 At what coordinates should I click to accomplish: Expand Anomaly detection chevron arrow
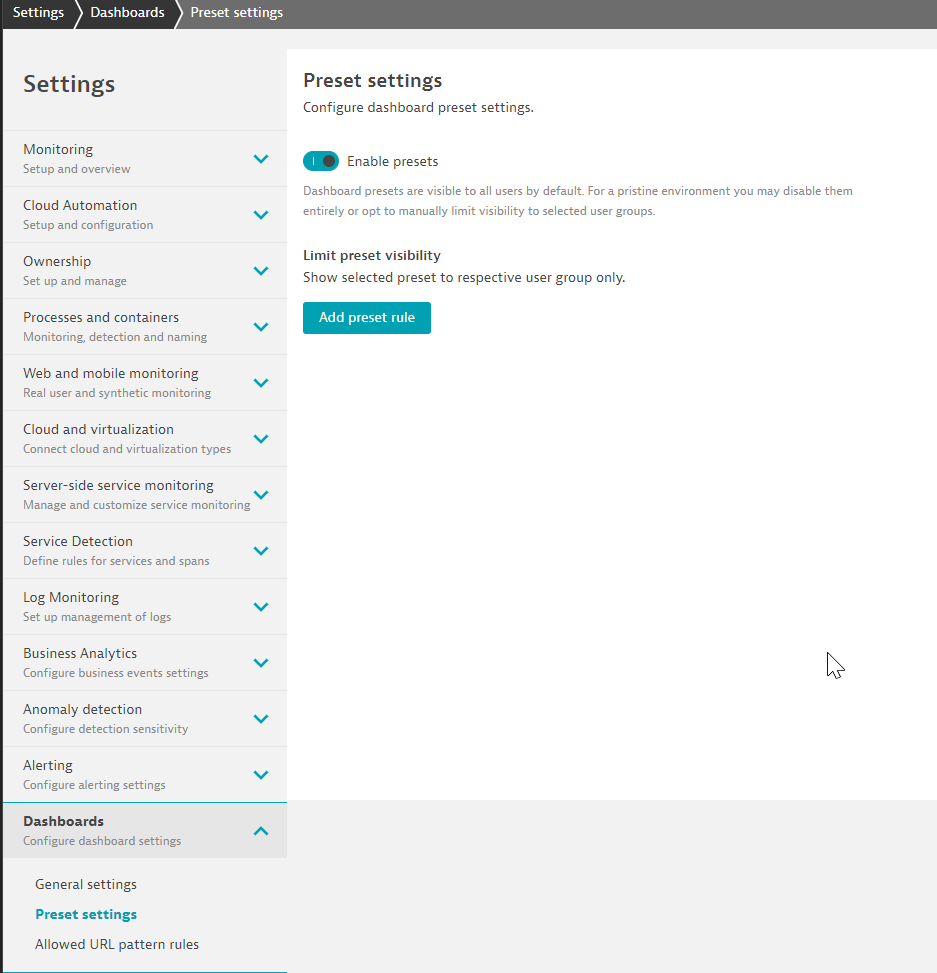(261, 719)
